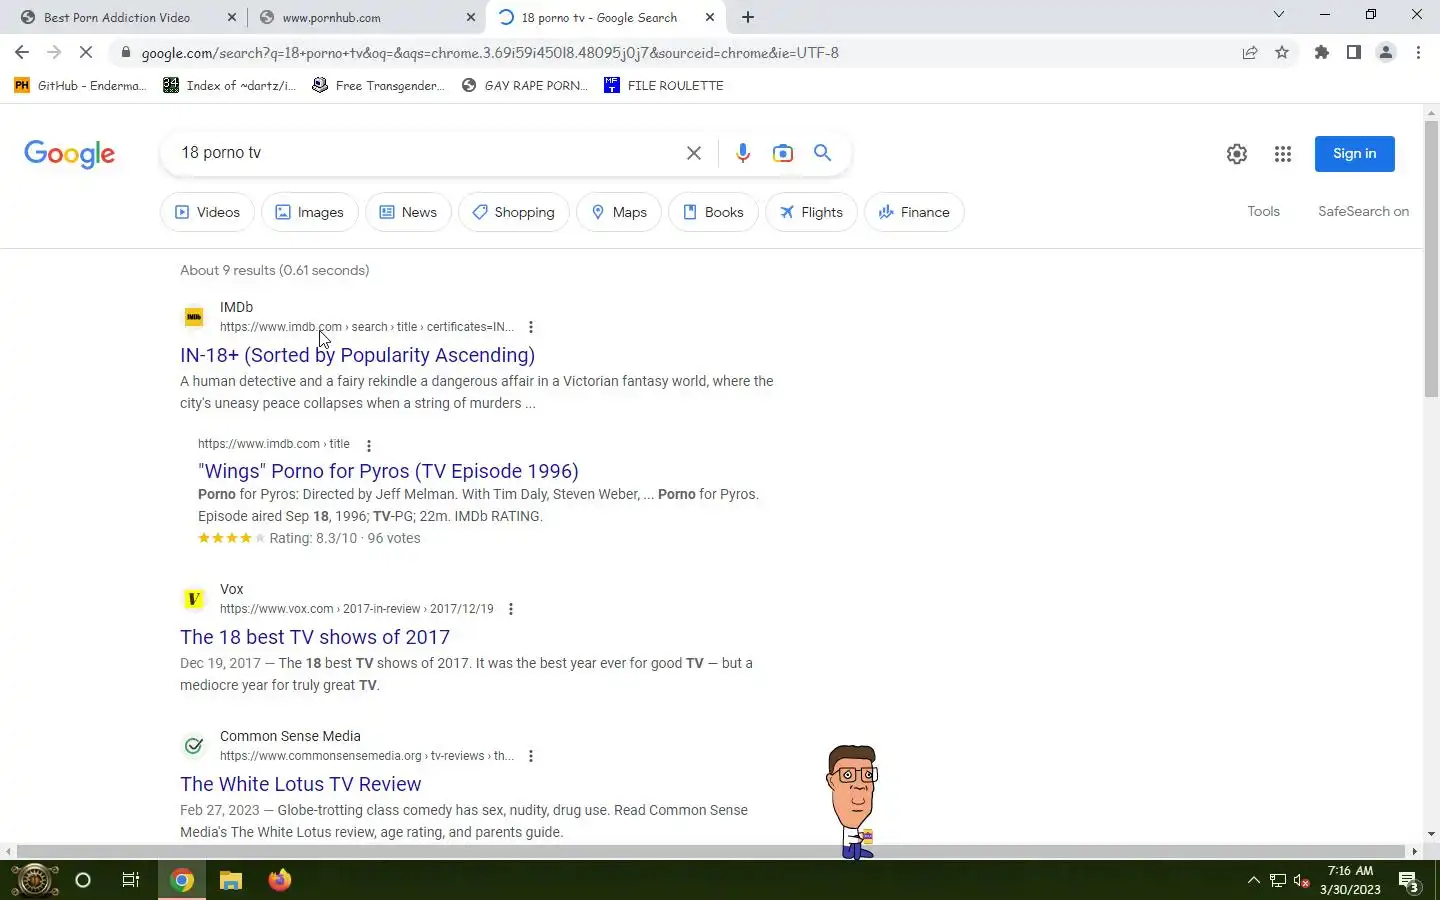The height and width of the screenshot is (900, 1440).
Task: Open the Wings TV Episode 1996 link
Action: pyautogui.click(x=388, y=471)
